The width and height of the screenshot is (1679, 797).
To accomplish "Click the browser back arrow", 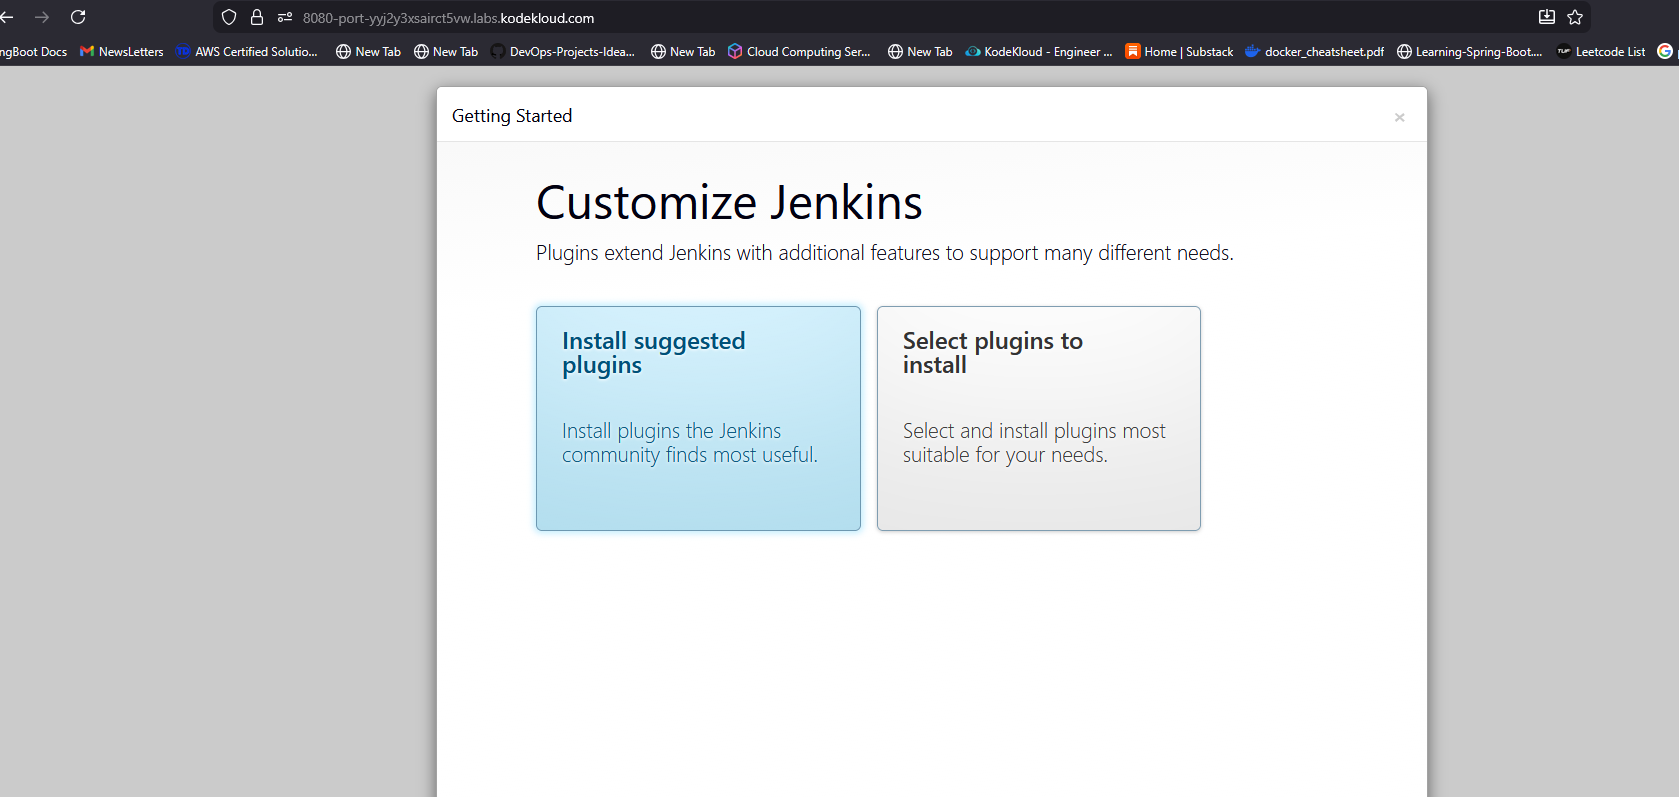I will [x=6, y=17].
